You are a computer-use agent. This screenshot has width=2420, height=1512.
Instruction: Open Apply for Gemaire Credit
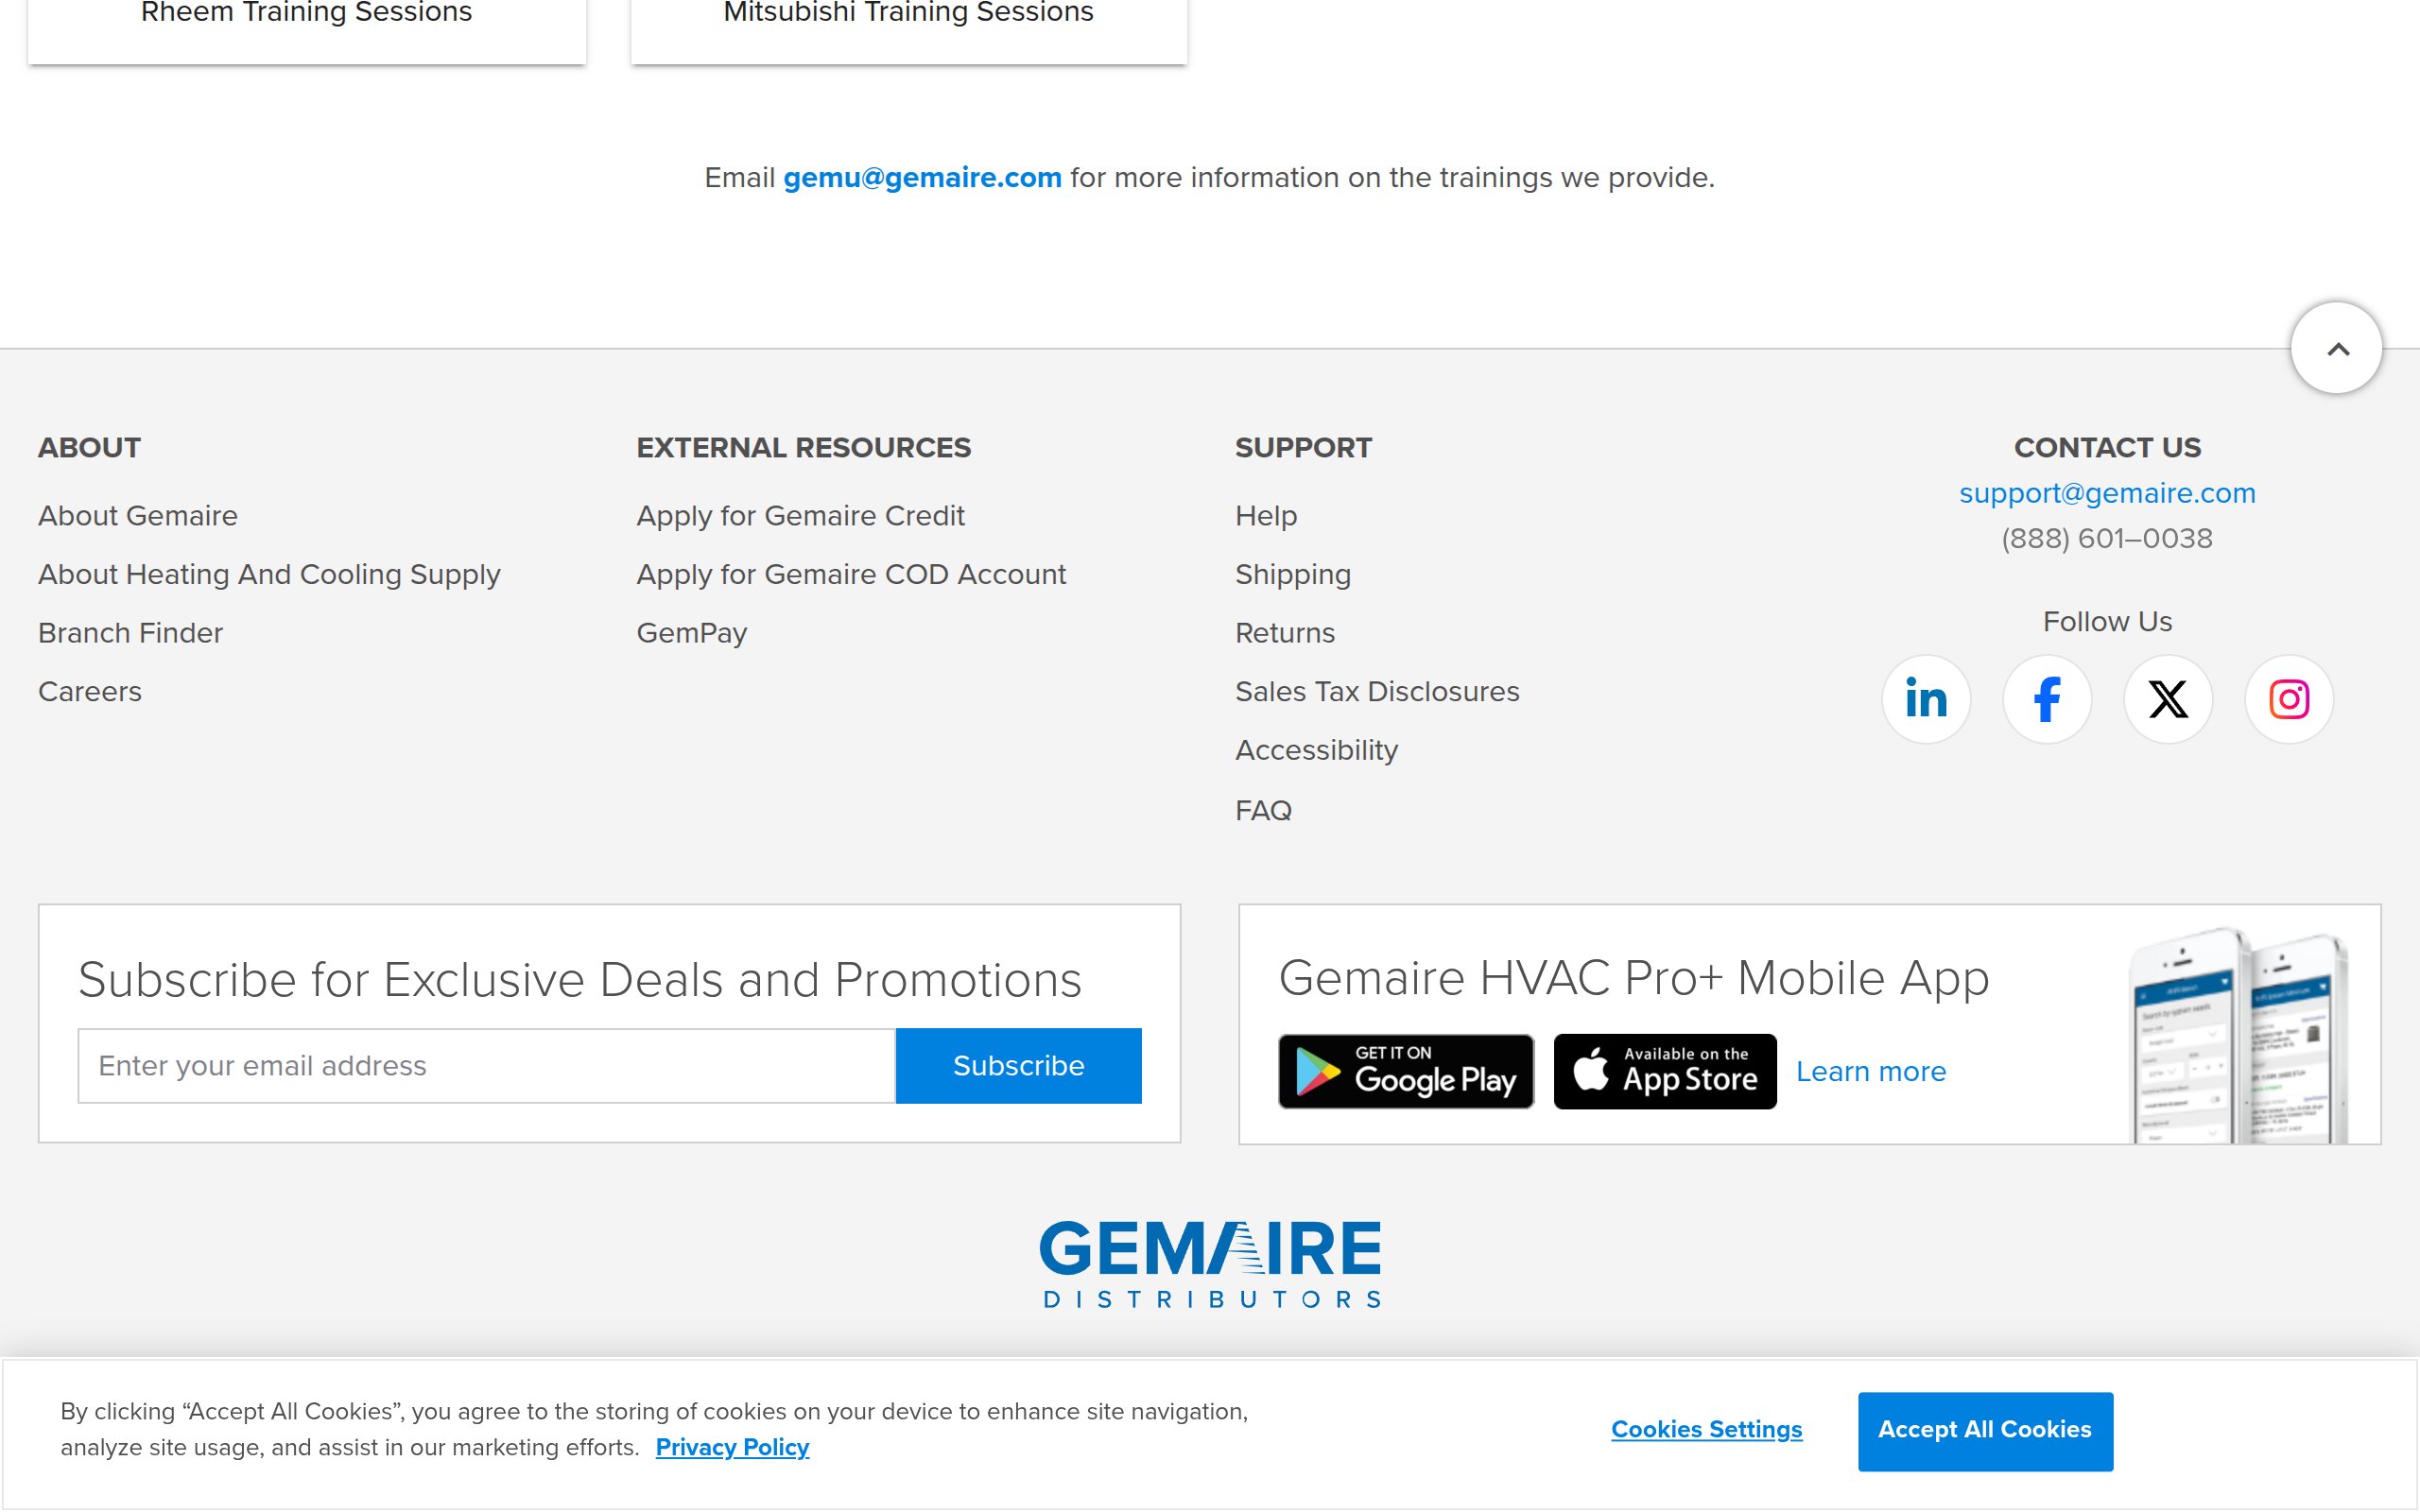tap(800, 516)
